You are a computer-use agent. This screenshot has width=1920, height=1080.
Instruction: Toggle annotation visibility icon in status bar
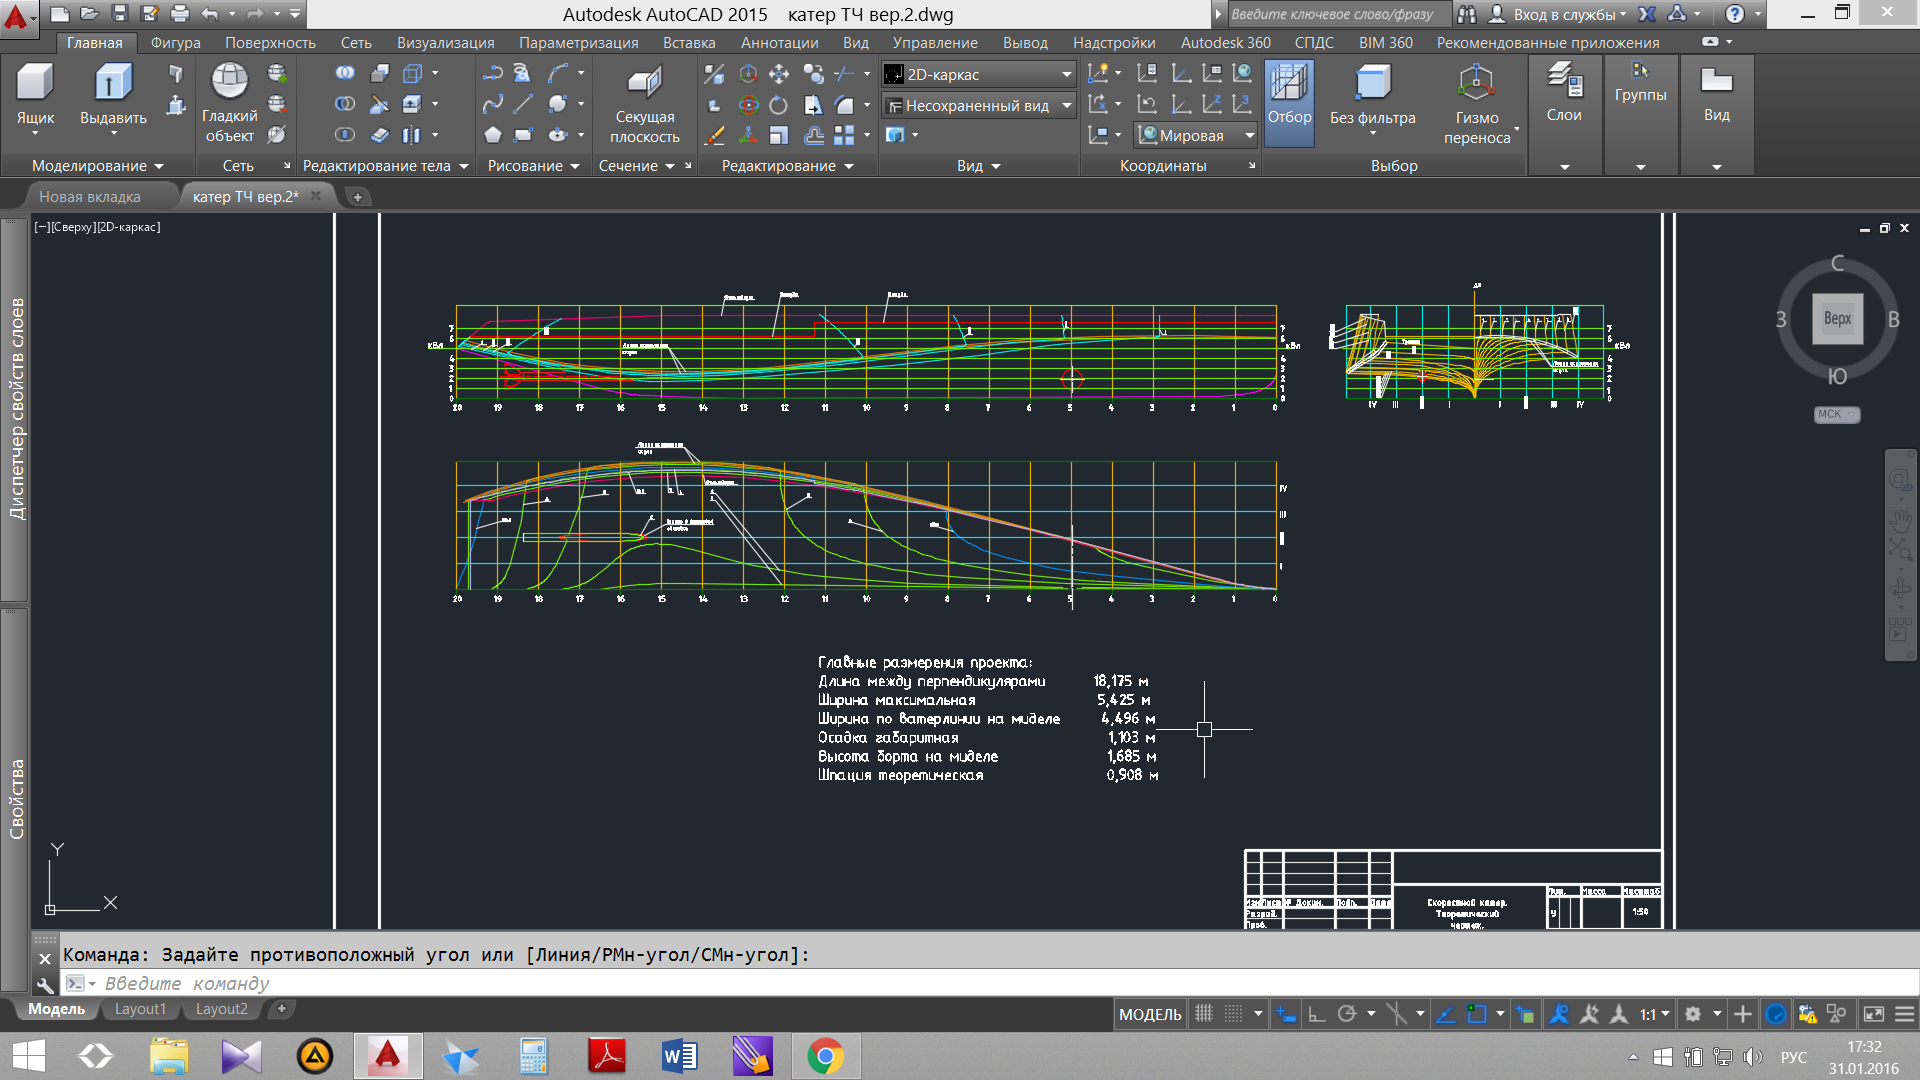pyautogui.click(x=1559, y=1014)
